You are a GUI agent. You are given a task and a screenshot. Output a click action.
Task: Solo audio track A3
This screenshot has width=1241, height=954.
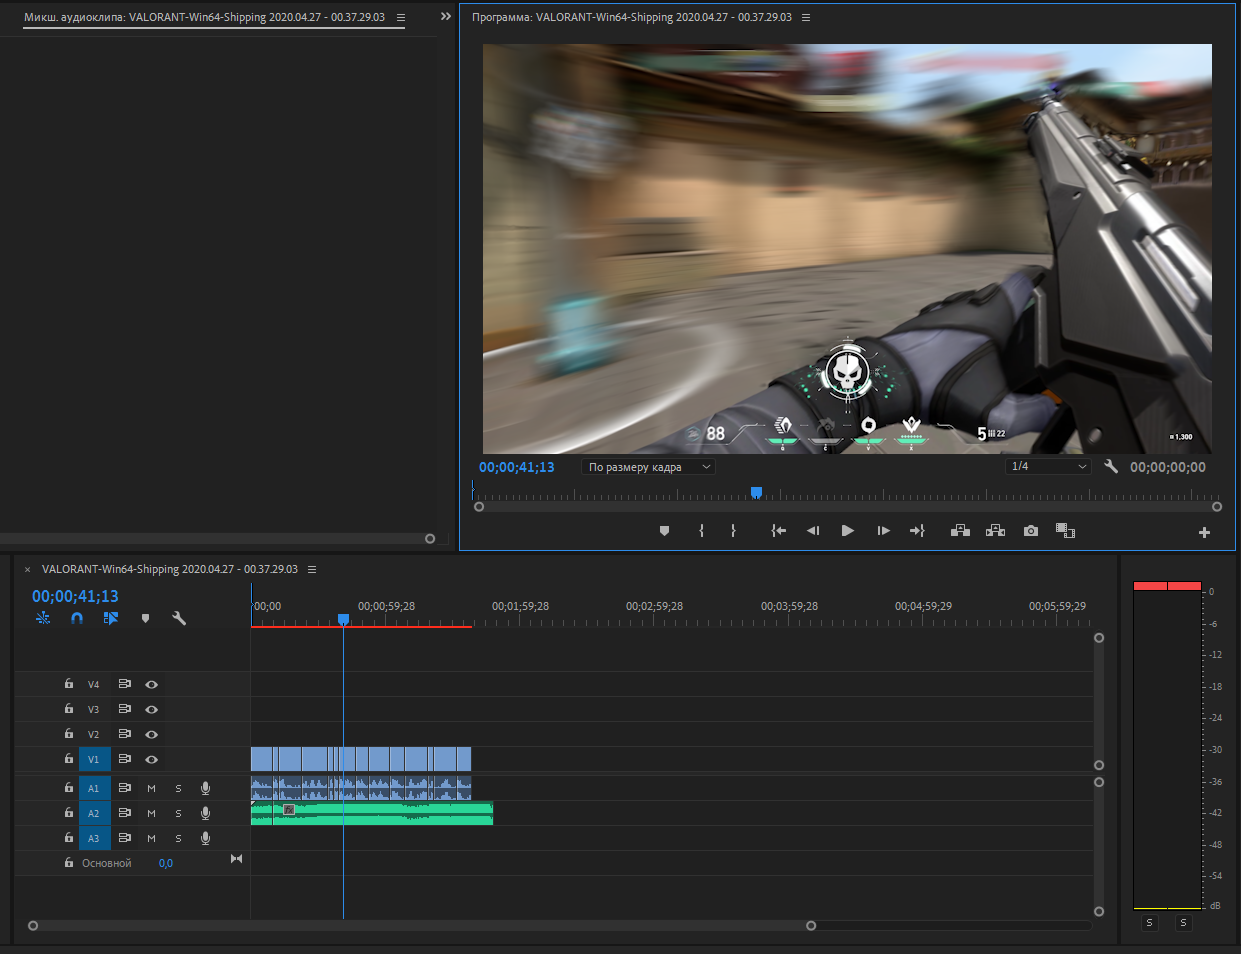[179, 838]
